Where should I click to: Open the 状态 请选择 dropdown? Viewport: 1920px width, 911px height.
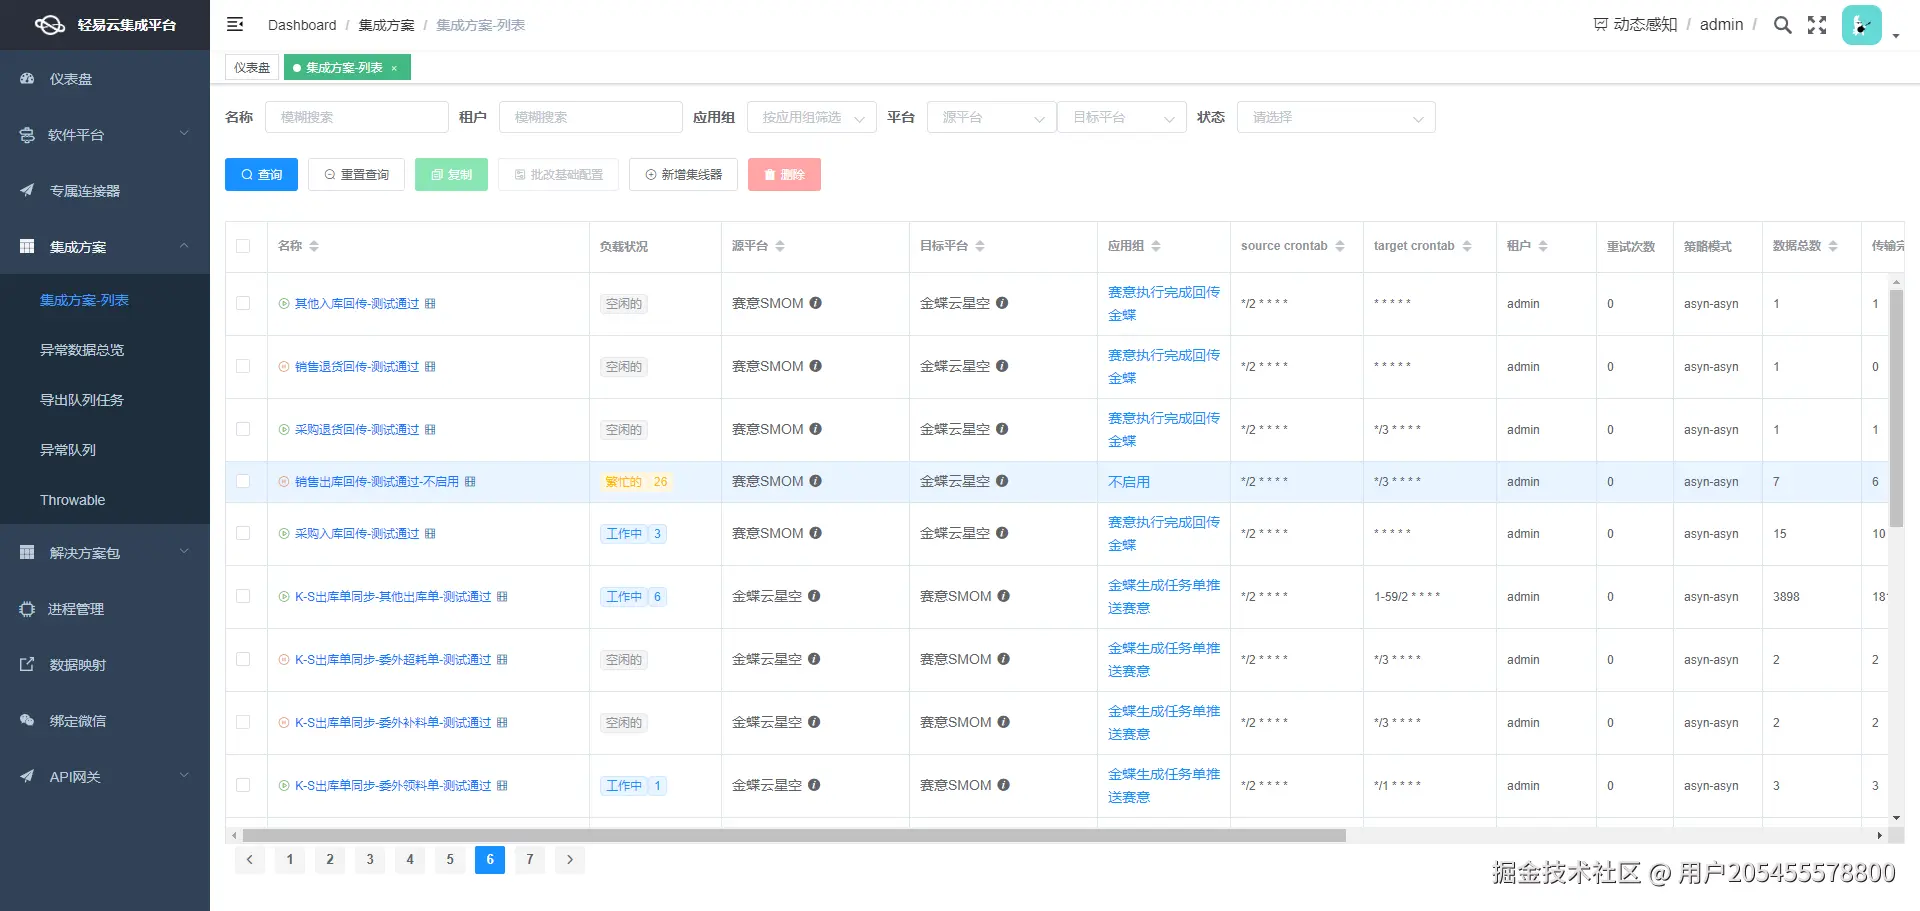1336,117
